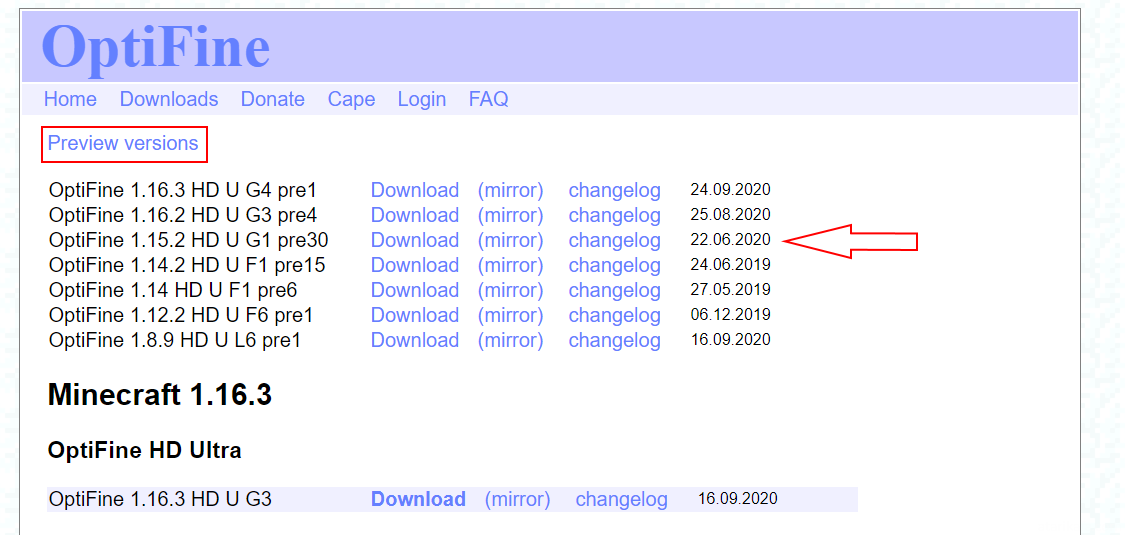The width and height of the screenshot is (1125, 535).
Task: View changelog for release 1.16.3 HD U G3
Action: [x=621, y=499]
